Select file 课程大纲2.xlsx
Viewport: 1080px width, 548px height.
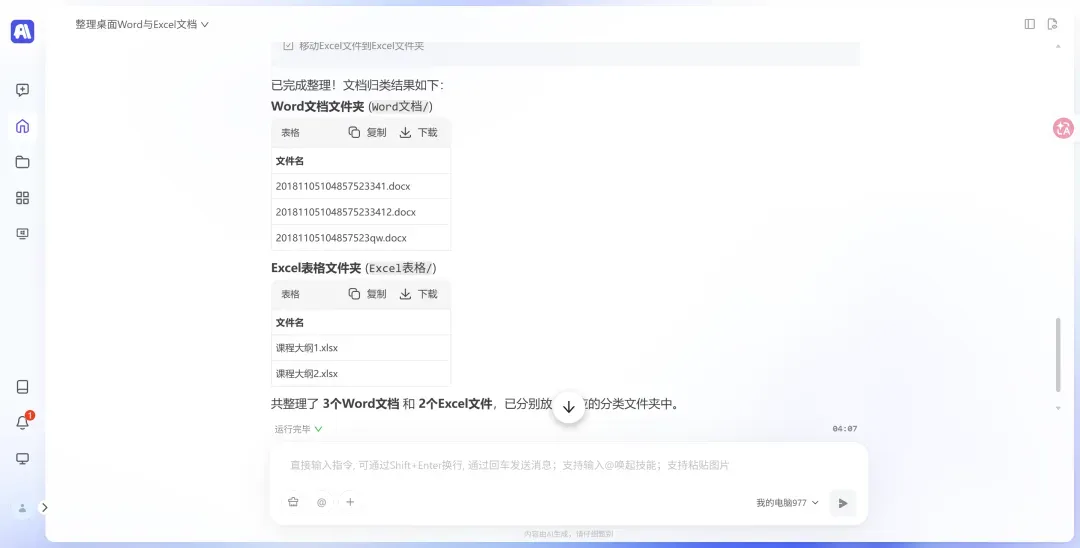(307, 373)
